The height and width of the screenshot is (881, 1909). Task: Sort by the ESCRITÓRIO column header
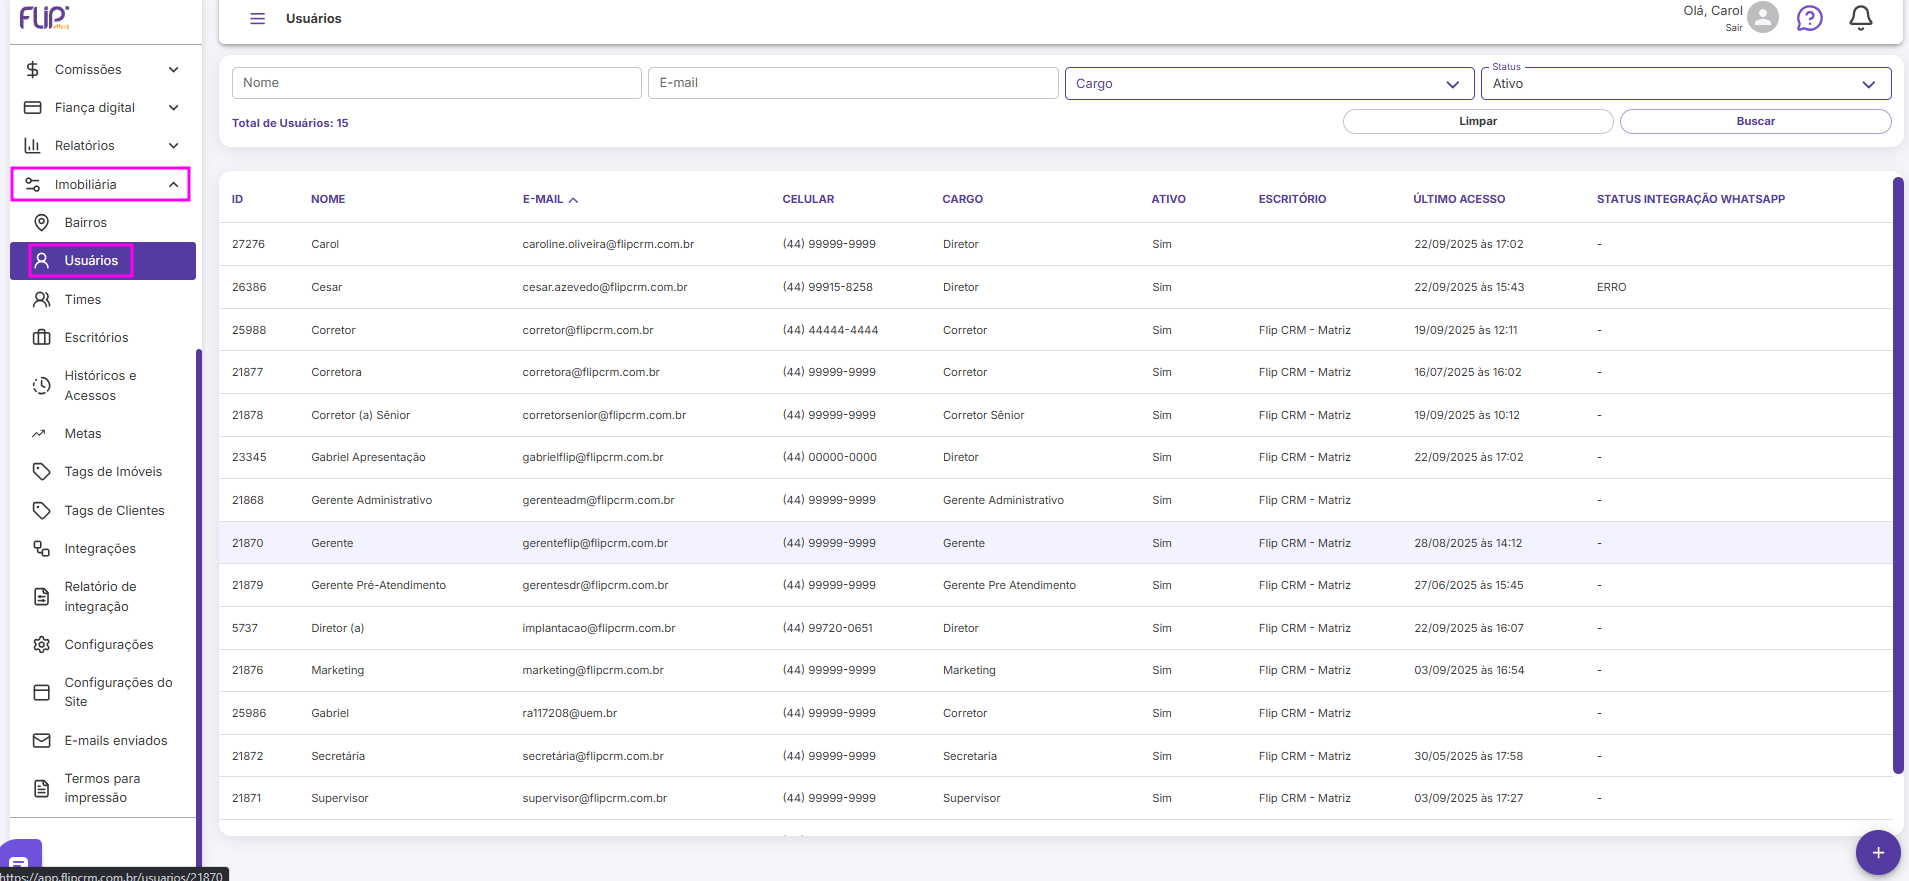point(1292,200)
